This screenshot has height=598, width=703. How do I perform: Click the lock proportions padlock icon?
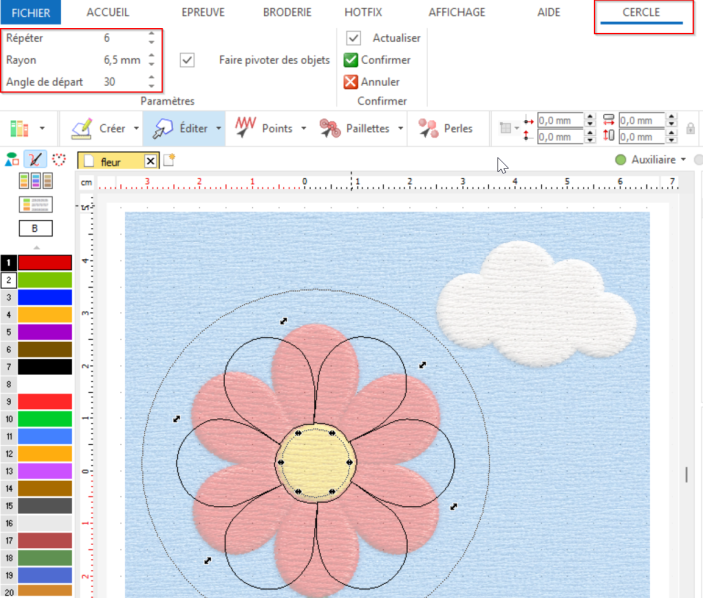coord(690,128)
